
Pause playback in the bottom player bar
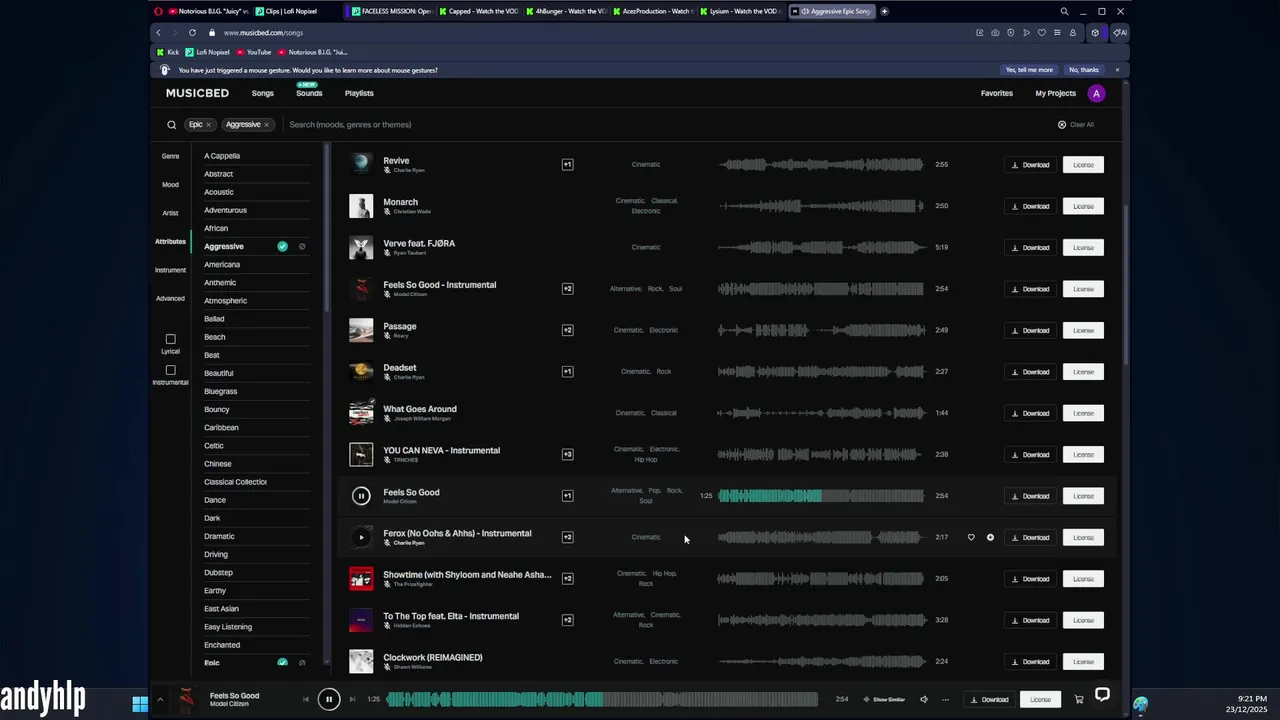(x=328, y=699)
